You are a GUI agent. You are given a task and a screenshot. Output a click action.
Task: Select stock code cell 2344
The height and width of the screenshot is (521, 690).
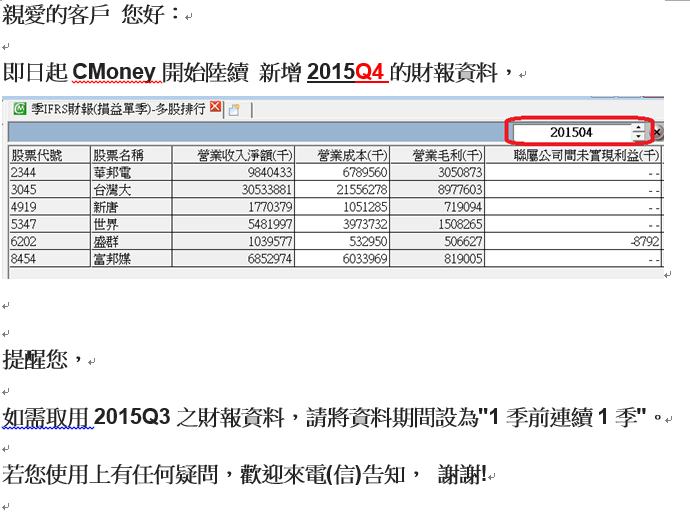(49, 172)
